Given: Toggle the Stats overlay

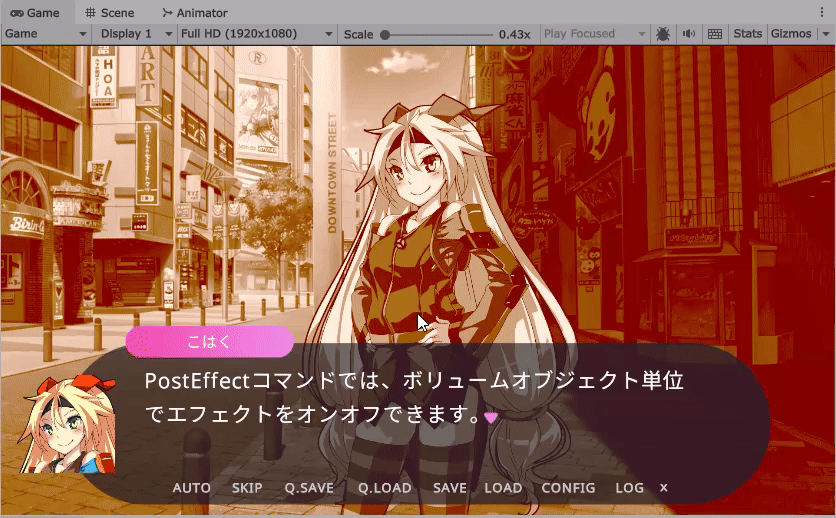Looking at the screenshot, I should coord(747,34).
